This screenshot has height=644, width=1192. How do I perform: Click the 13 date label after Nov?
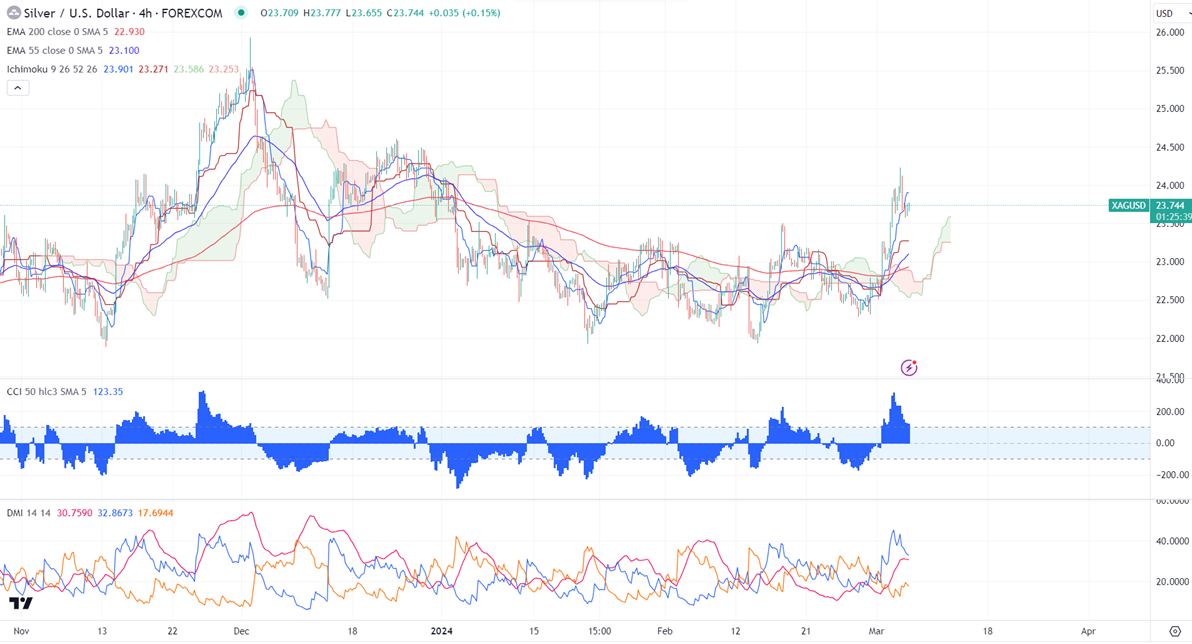click(x=102, y=631)
